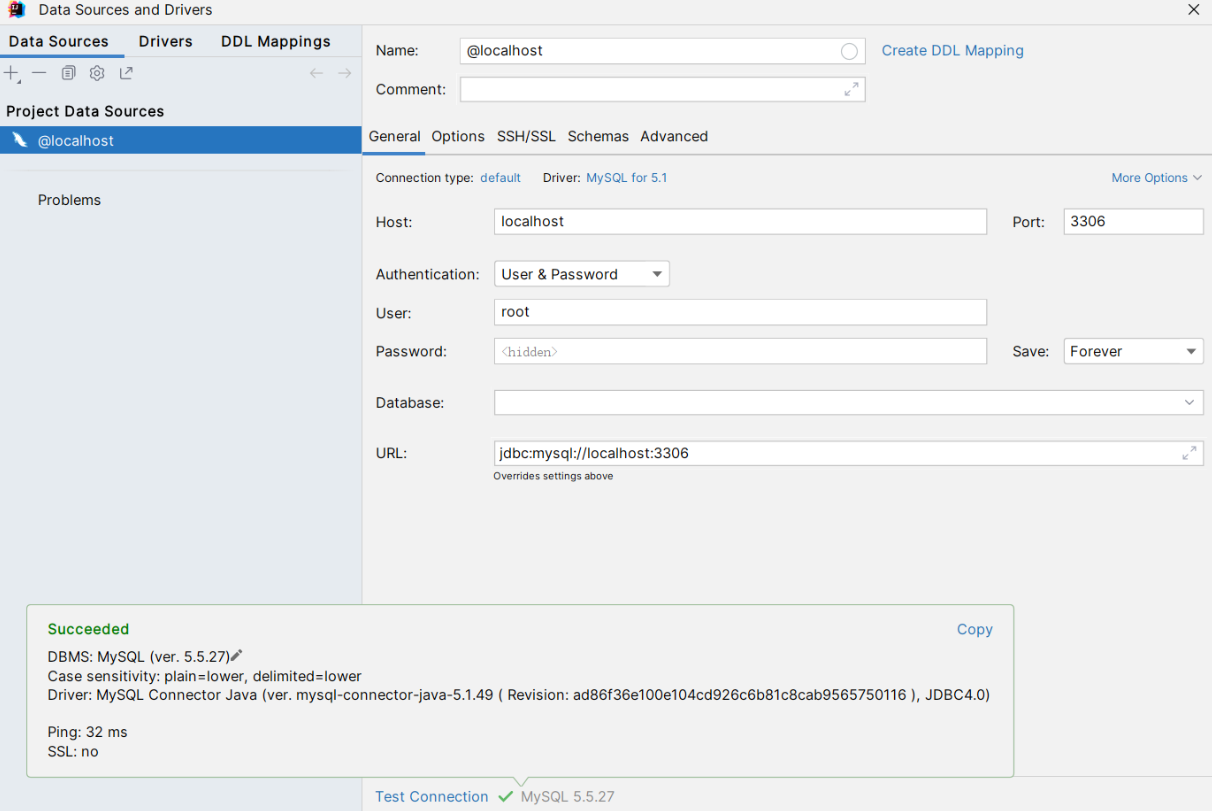Duplicate the data source via copy icon

click(68, 73)
